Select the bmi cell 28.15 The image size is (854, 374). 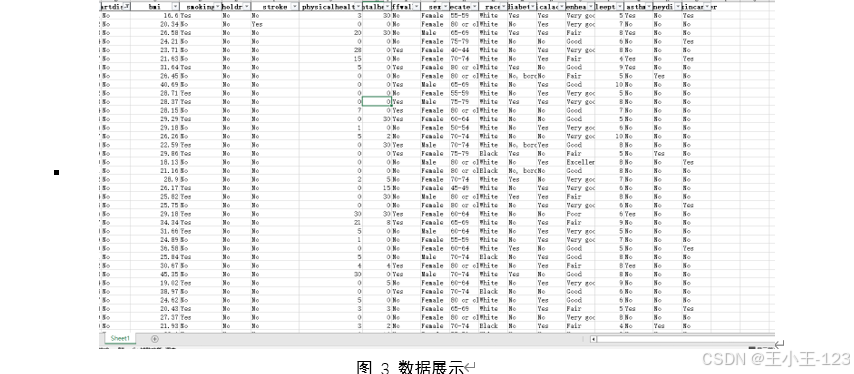click(x=155, y=111)
